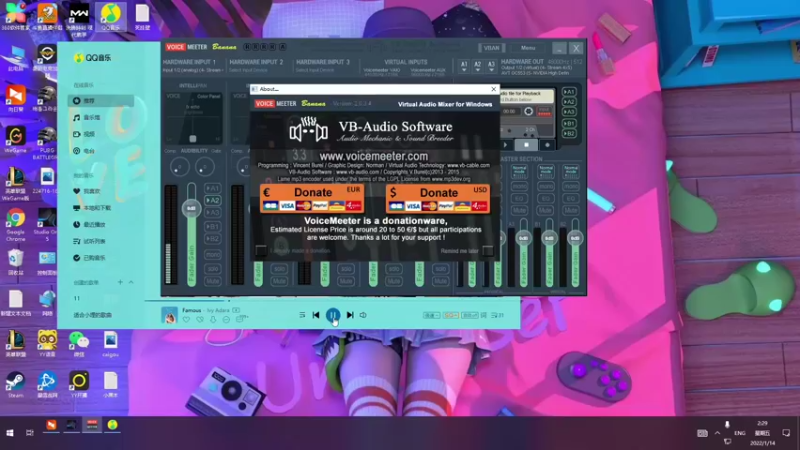Open Google Chrome desktop shortcut
800x450 pixels.
15,225
